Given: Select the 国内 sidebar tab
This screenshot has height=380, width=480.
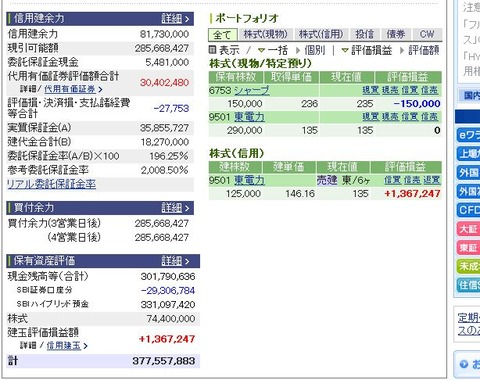Looking at the screenshot, I should (x=469, y=96).
